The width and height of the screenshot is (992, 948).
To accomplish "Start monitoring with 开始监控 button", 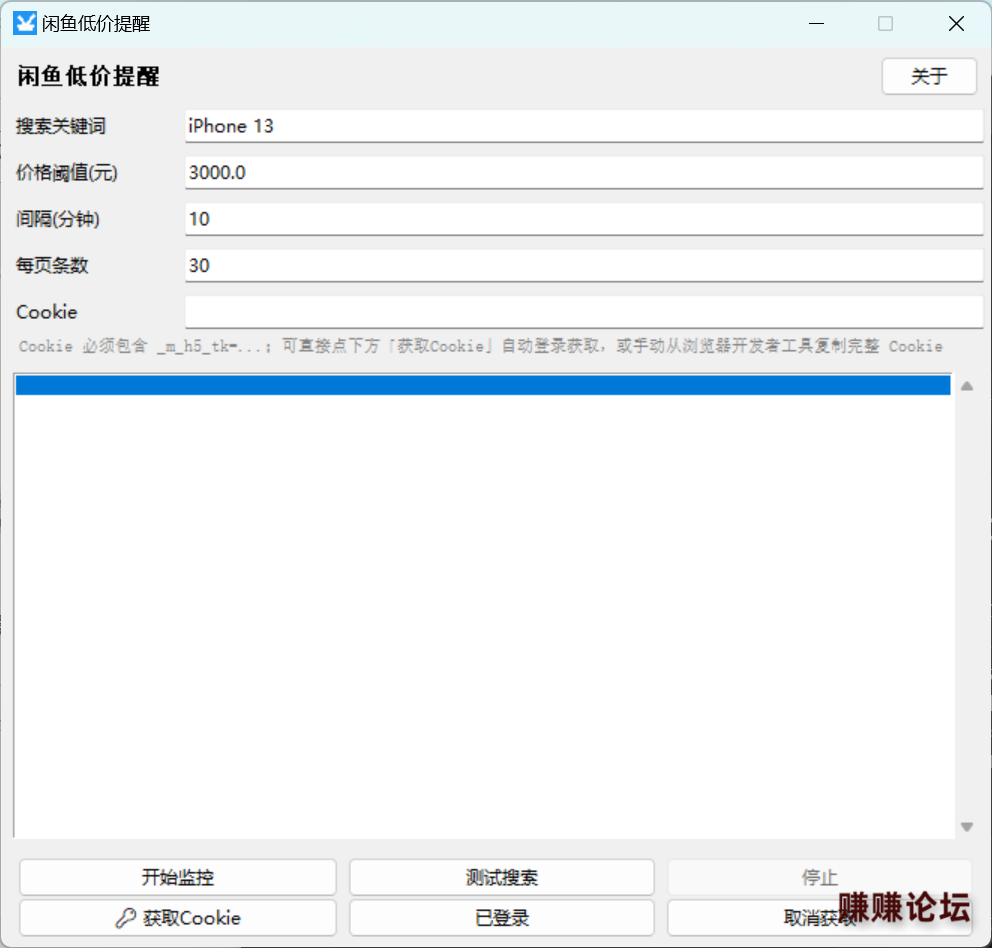I will [178, 877].
